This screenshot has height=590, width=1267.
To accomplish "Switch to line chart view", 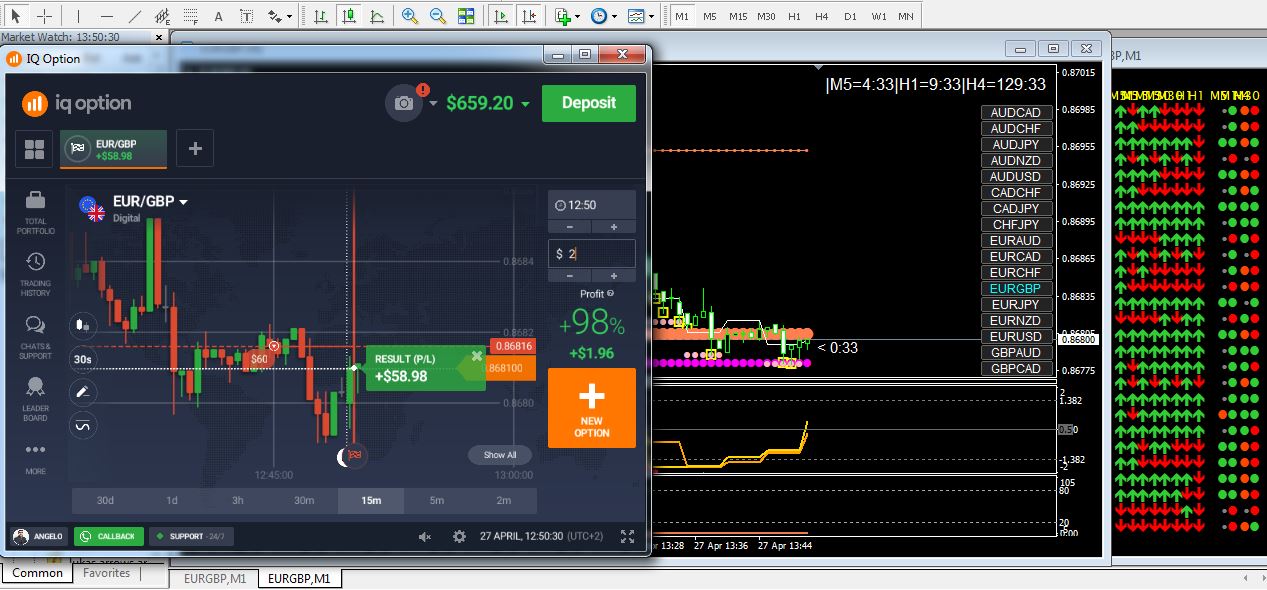I will tap(376, 16).
